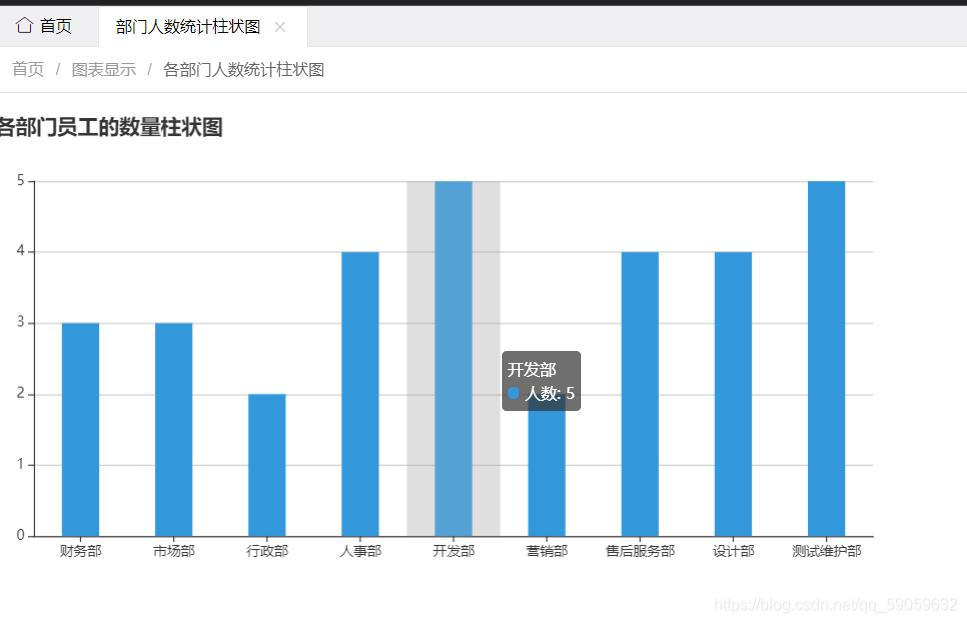
Task: Select the 行政部 bar
Action: click(267, 465)
